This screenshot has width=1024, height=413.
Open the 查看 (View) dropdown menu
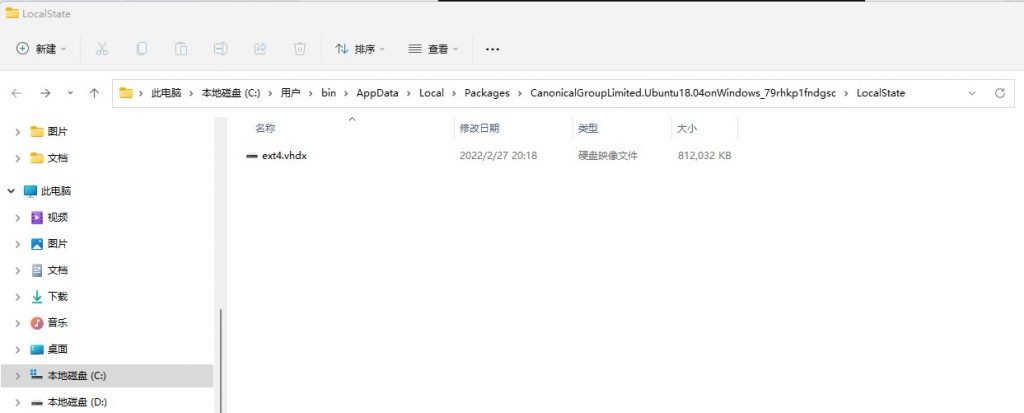coord(432,48)
